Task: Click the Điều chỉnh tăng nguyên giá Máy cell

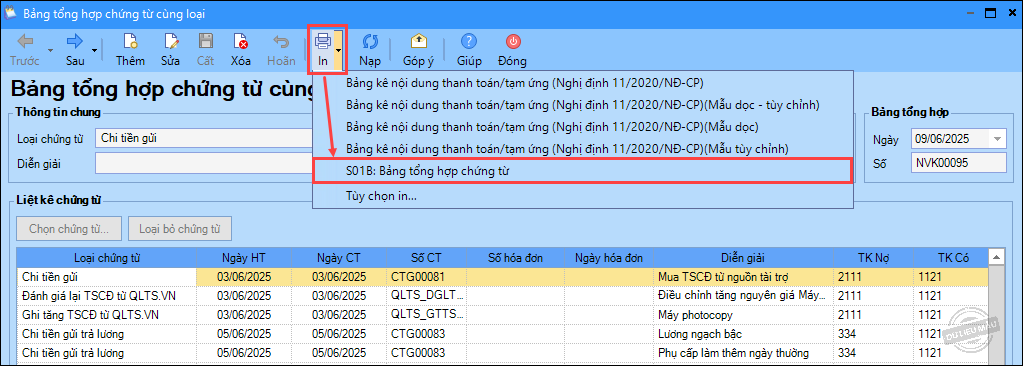Action: 744,296
